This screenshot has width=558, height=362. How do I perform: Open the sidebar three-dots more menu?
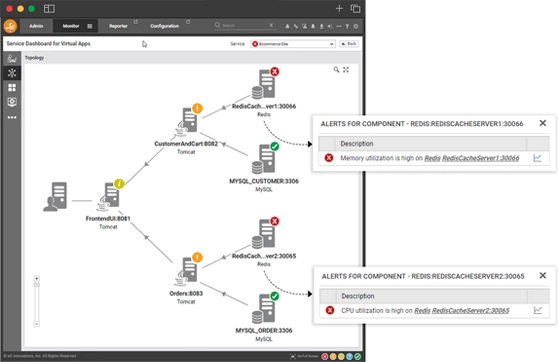(x=12, y=117)
